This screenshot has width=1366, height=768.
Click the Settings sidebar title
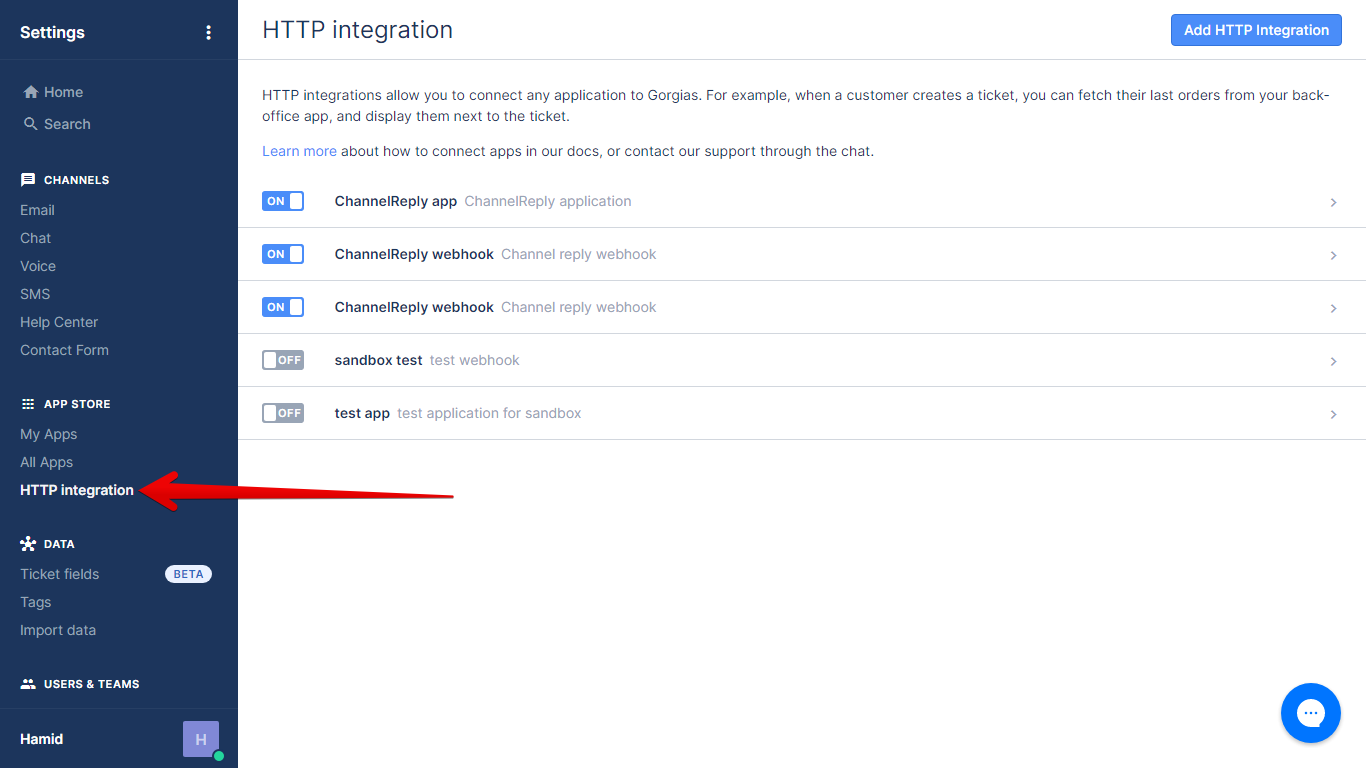(x=52, y=32)
